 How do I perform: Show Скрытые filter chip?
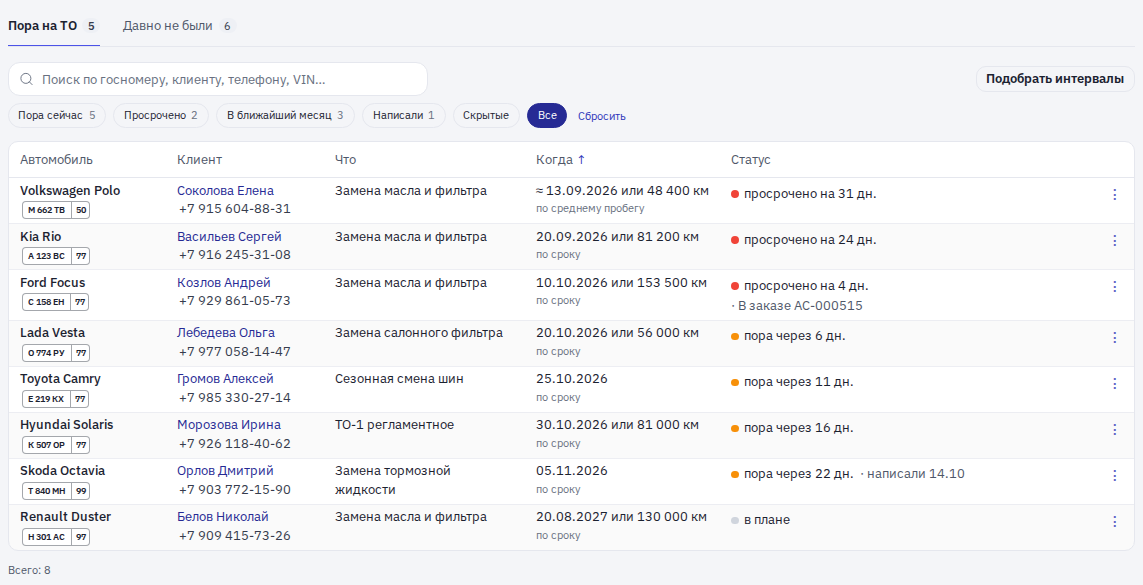click(485, 115)
